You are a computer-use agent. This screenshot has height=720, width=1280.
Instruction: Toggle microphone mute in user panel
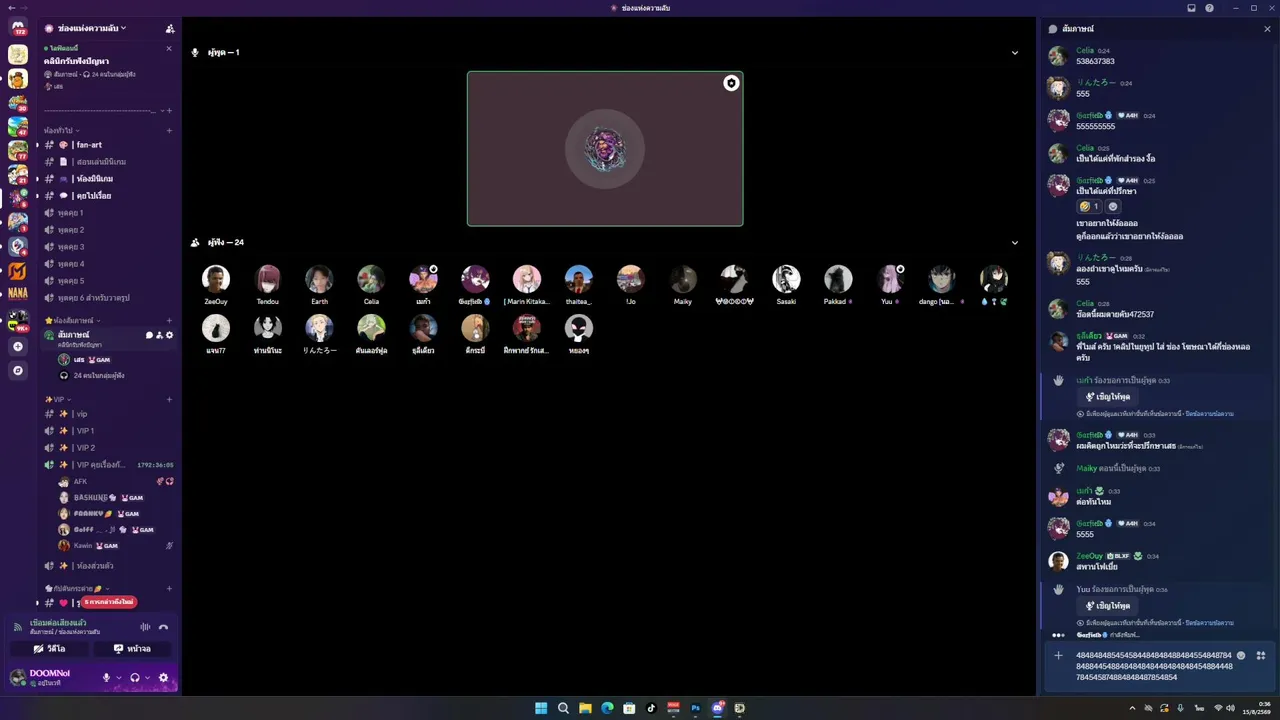tap(106, 678)
